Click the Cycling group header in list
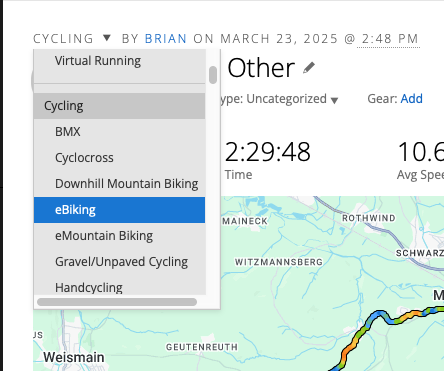Image resolution: width=444 pixels, height=371 pixels. point(119,106)
